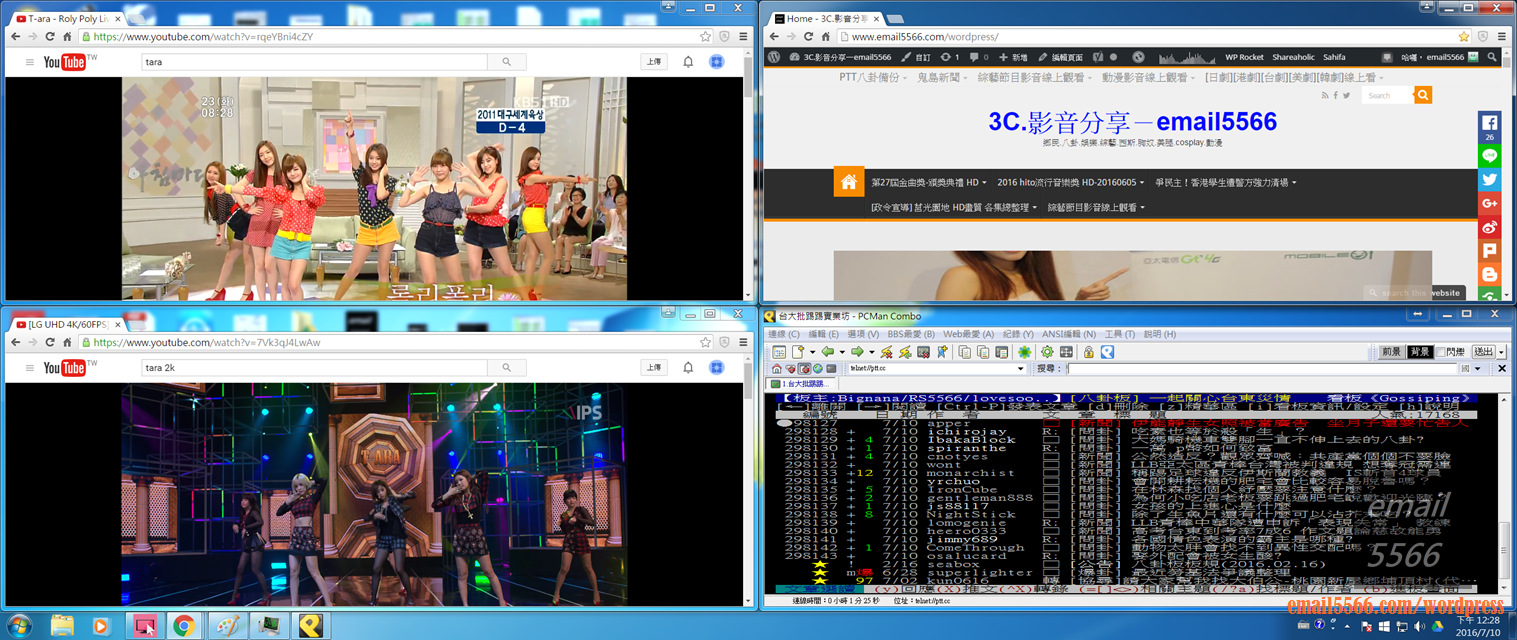1517x640 pixels.
Task: Click the YouTube logo in the Roly Poly window
Action: coord(66,62)
